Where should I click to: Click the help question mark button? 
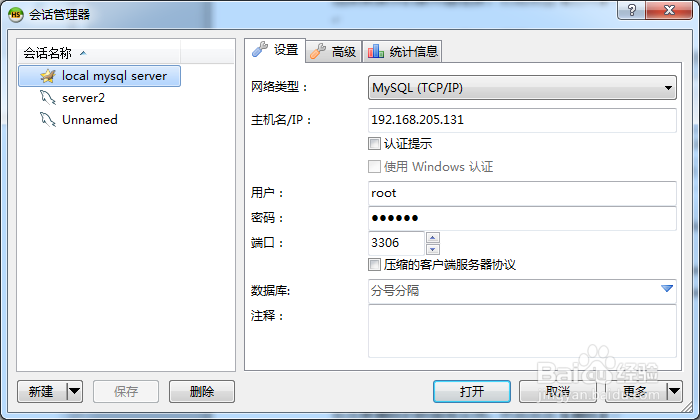tap(631, 10)
